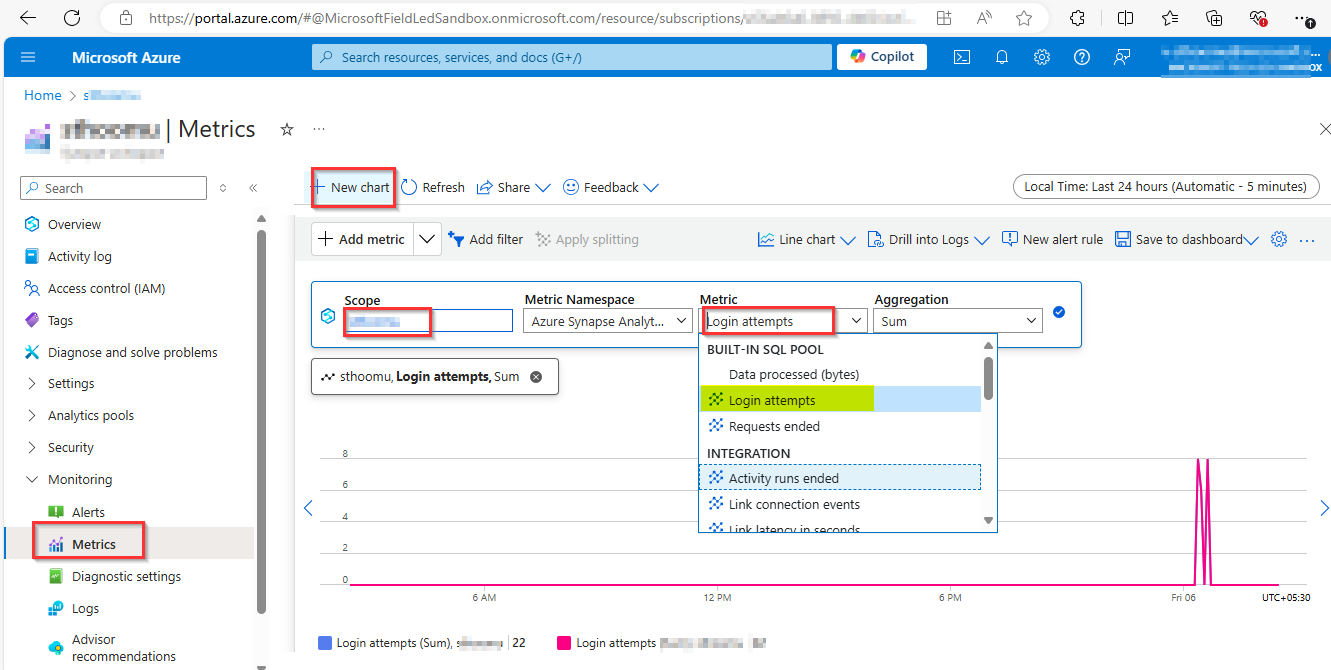Collapse the left navigation menu

pos(253,188)
